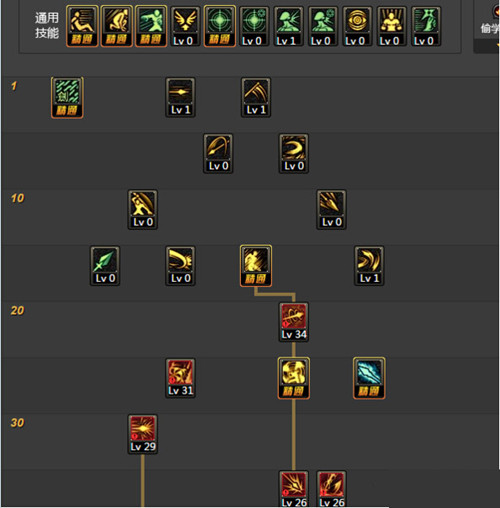Click the scythe Lv 1 skill icon
The height and width of the screenshot is (508, 500).
tap(256, 98)
